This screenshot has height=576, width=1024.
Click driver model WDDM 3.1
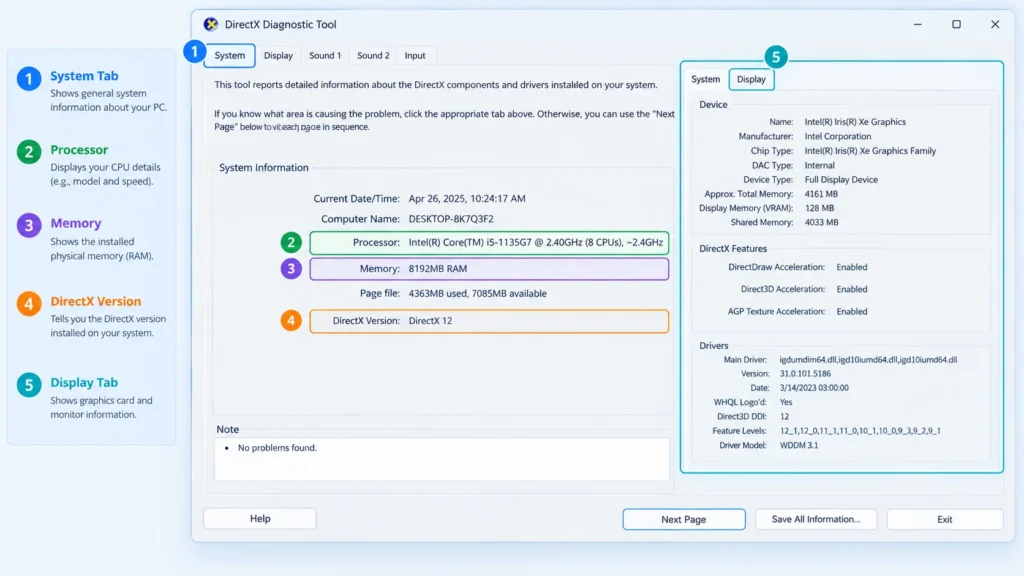[x=798, y=445]
